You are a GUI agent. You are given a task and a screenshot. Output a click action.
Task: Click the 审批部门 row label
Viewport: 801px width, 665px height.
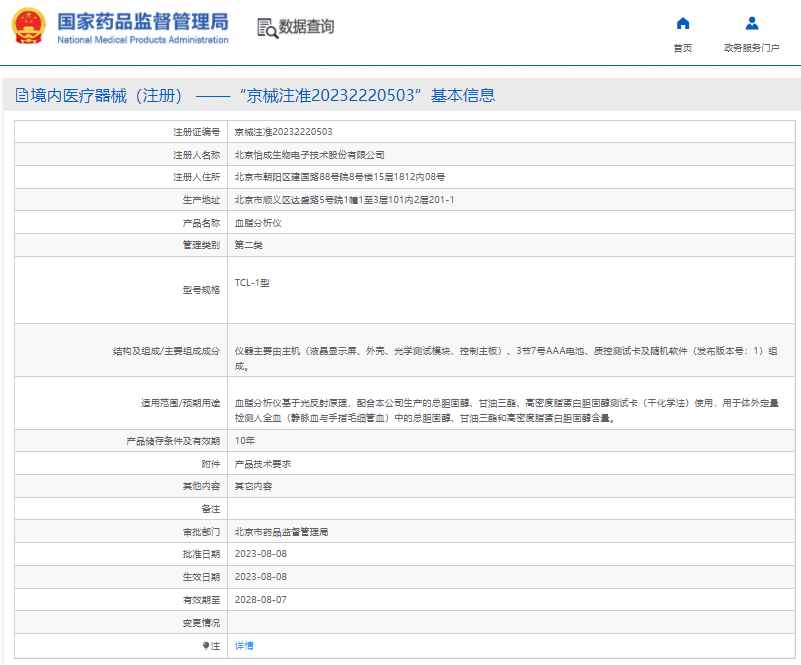pyautogui.click(x=201, y=532)
